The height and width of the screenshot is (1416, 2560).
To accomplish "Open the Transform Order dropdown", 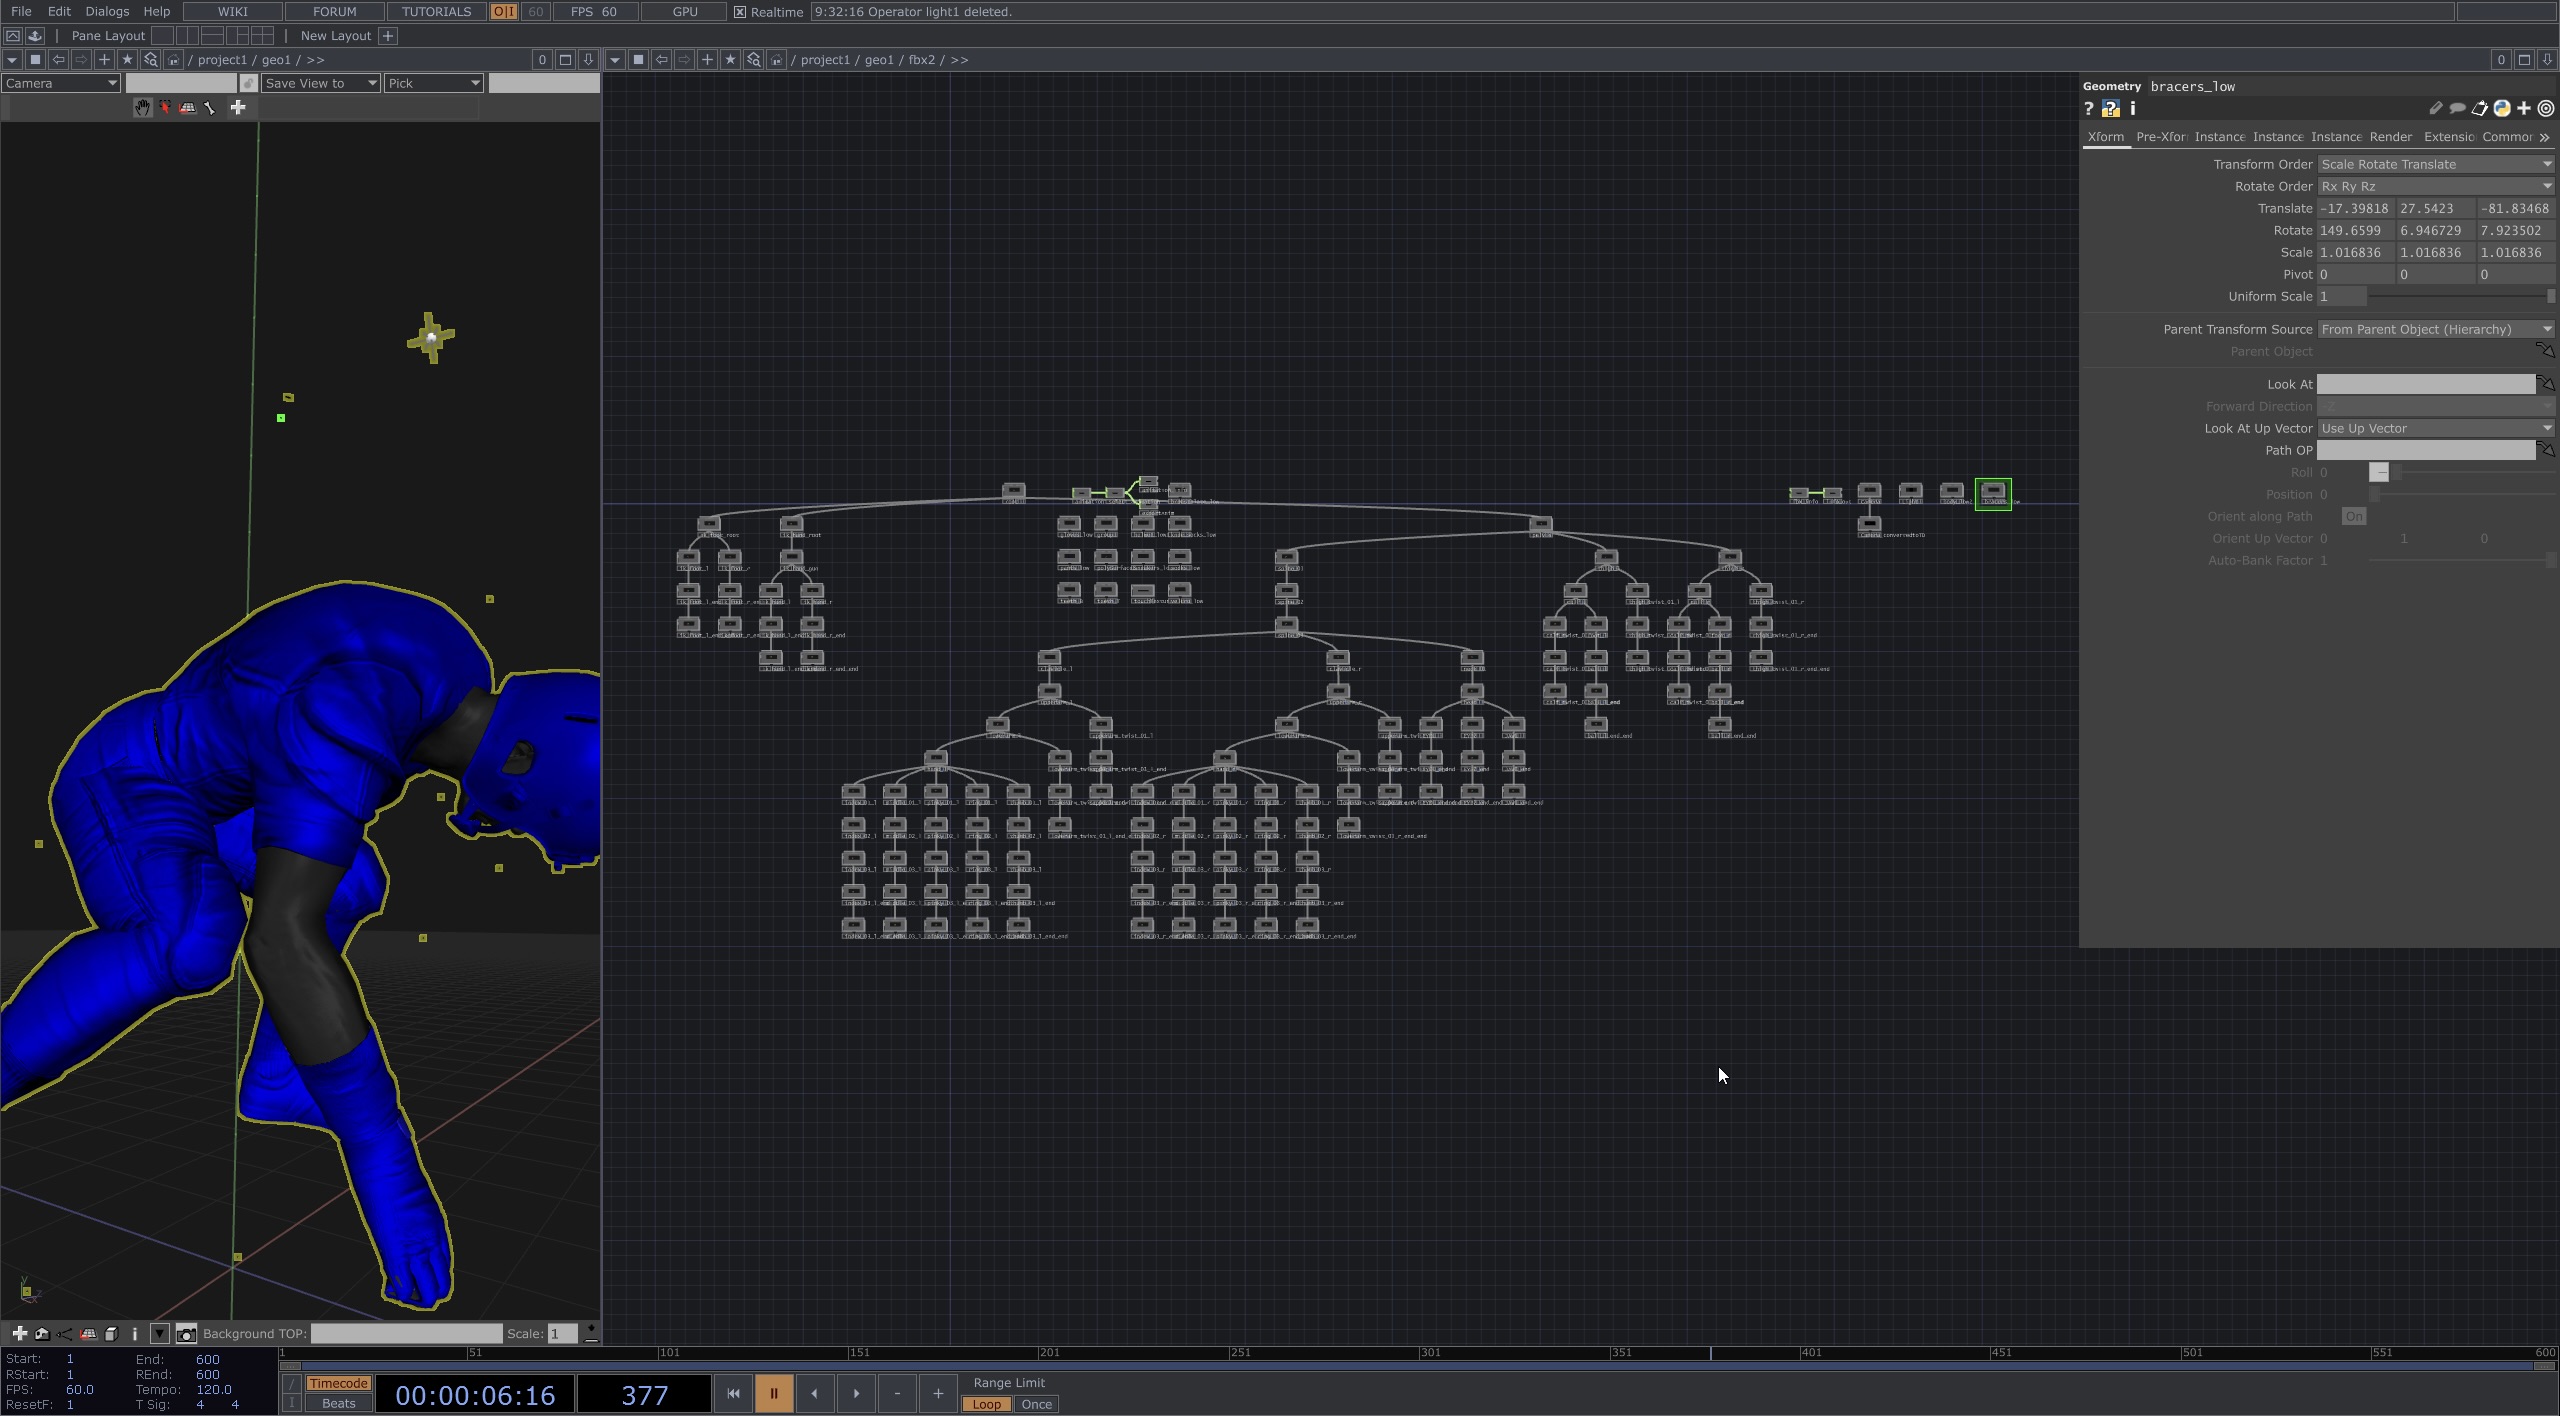I will 2435,164.
